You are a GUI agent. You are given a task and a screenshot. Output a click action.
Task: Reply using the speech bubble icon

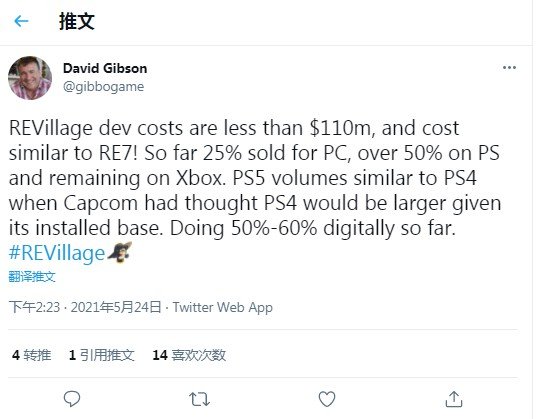[72, 399]
